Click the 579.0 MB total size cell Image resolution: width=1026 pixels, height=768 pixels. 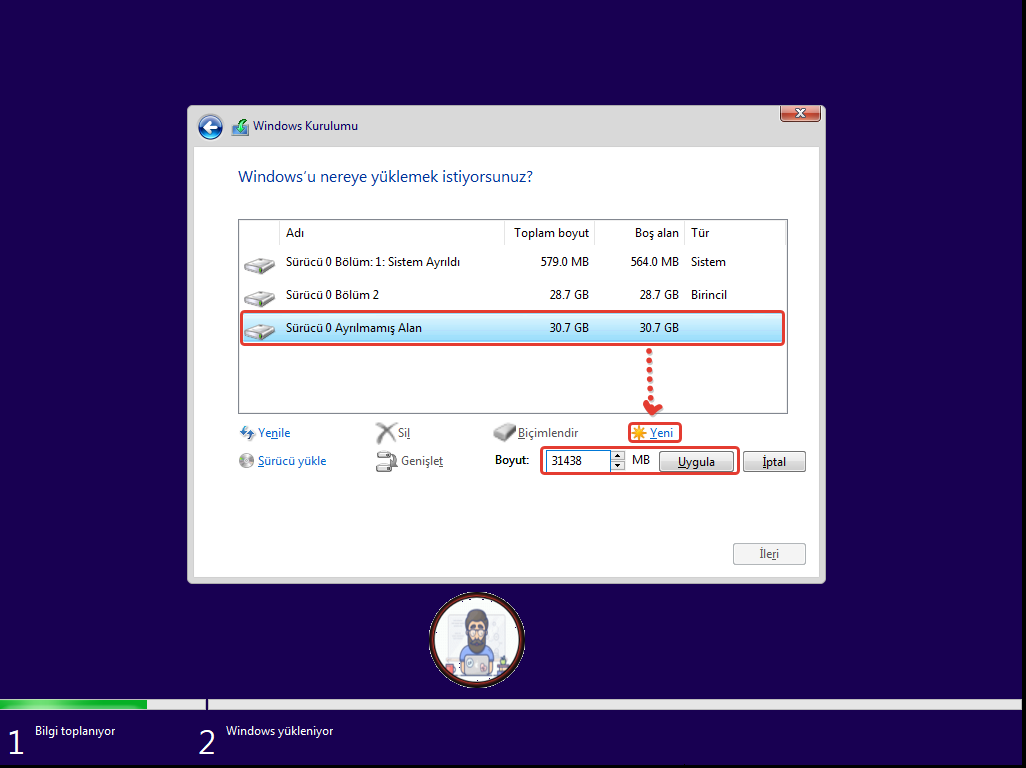[565, 262]
